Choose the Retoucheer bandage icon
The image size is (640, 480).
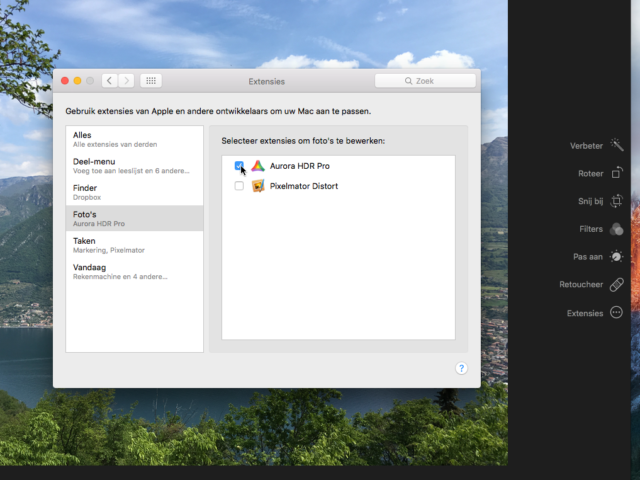tap(617, 285)
